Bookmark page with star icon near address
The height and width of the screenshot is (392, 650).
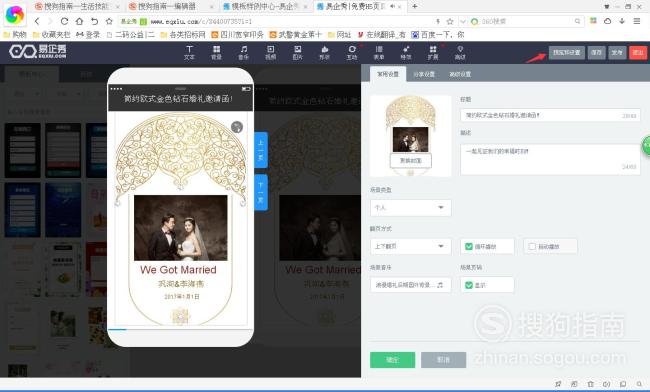click(x=109, y=21)
